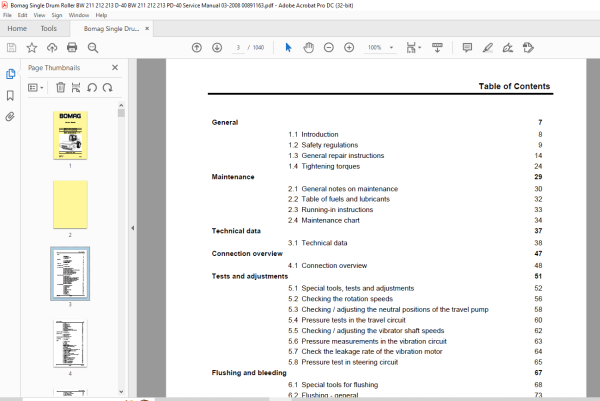Close the Page Thumbnails panel
The image size is (600, 401).
click(x=115, y=67)
